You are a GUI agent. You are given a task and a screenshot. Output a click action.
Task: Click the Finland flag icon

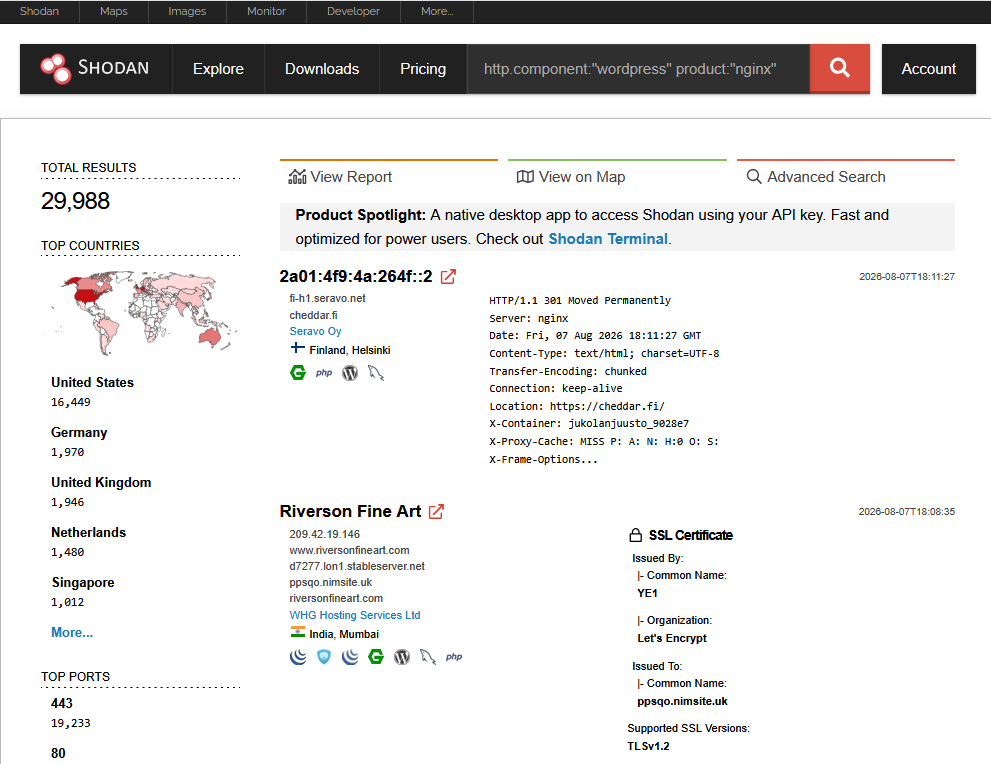pyautogui.click(x=298, y=348)
